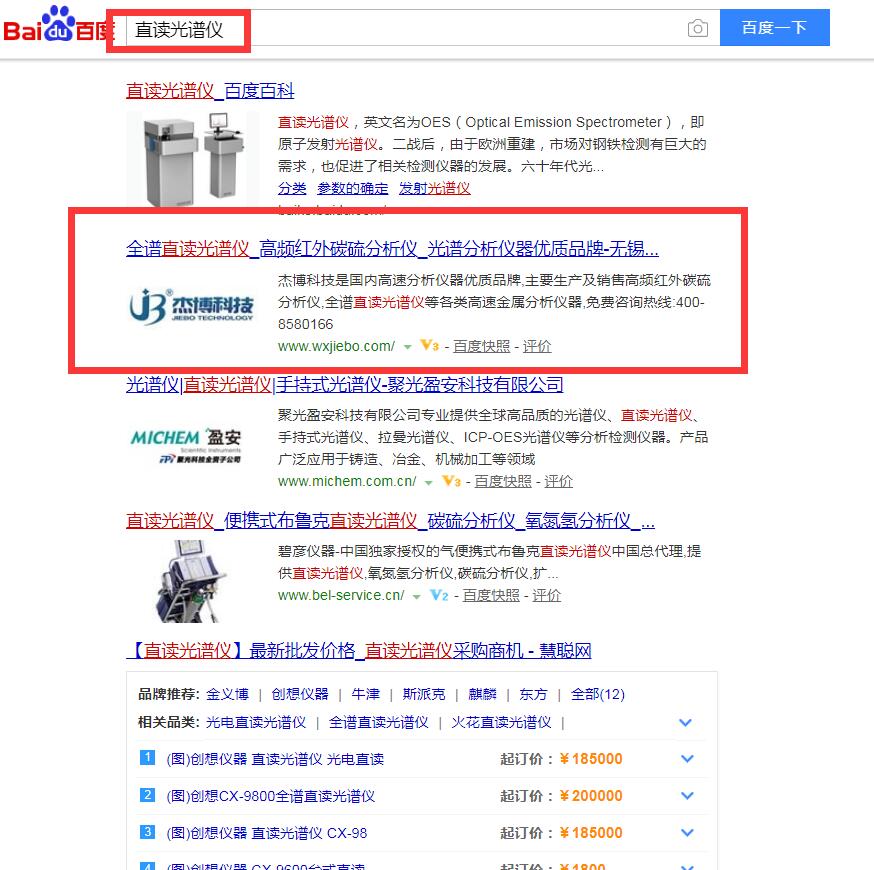This screenshot has height=870, width=874.
Task: Click the 百度快照 link under wxjiebo result
Action: pyautogui.click(x=481, y=346)
